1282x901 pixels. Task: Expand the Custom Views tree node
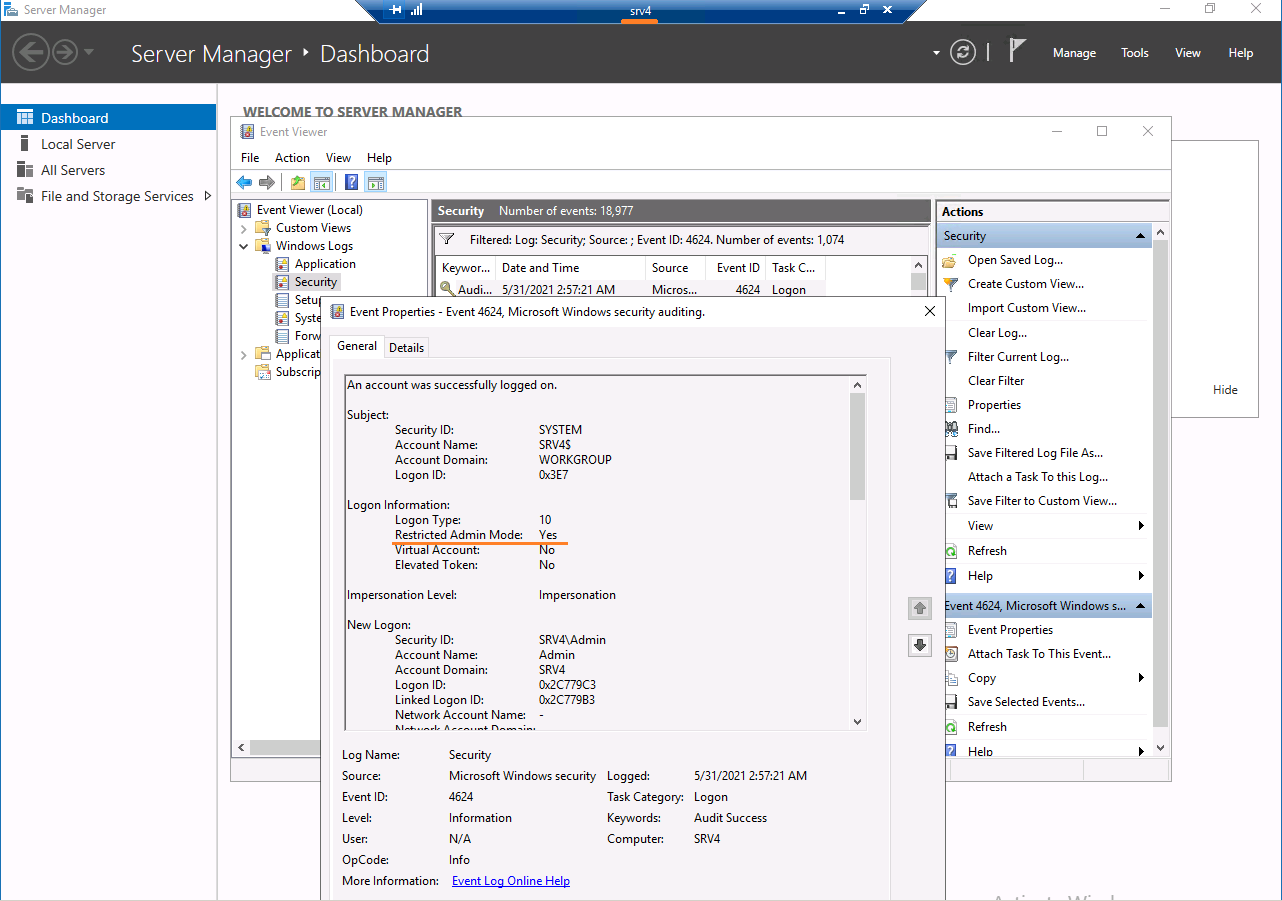click(x=244, y=228)
